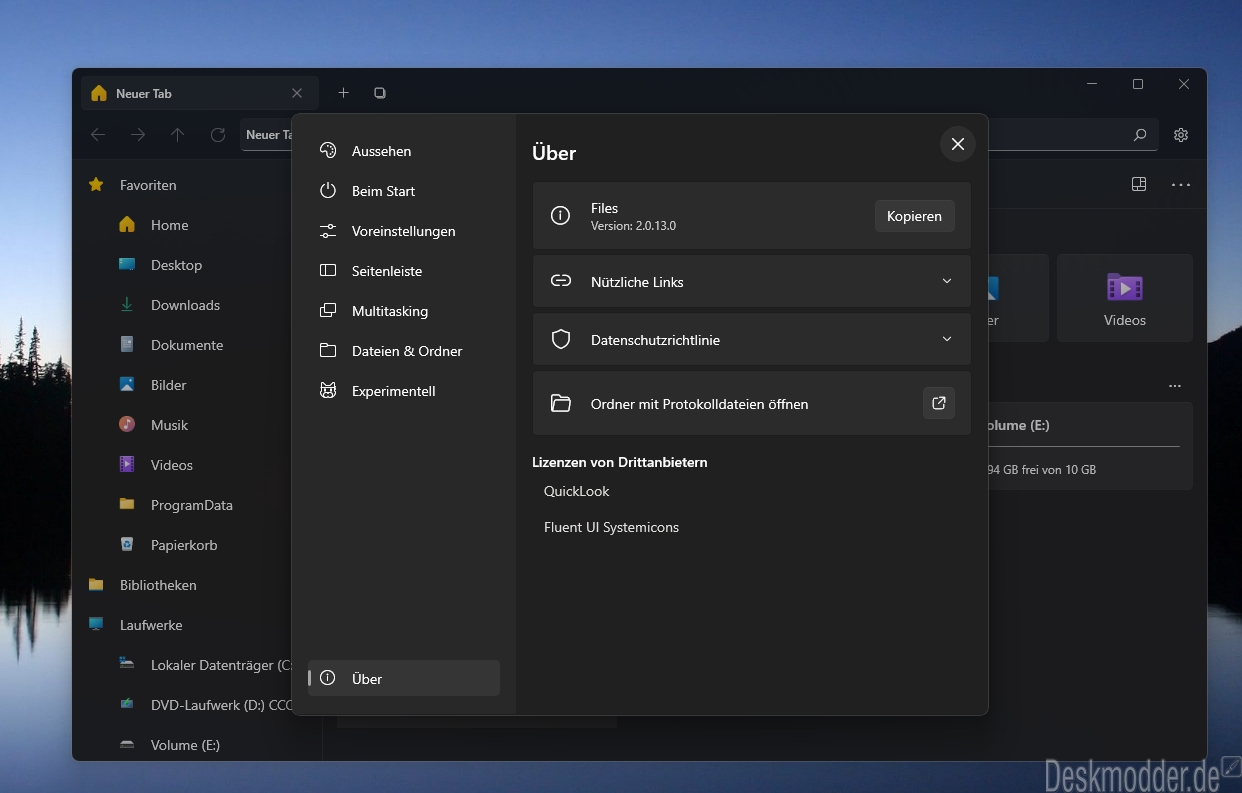
Task: Go up one folder level
Action: coord(178,135)
